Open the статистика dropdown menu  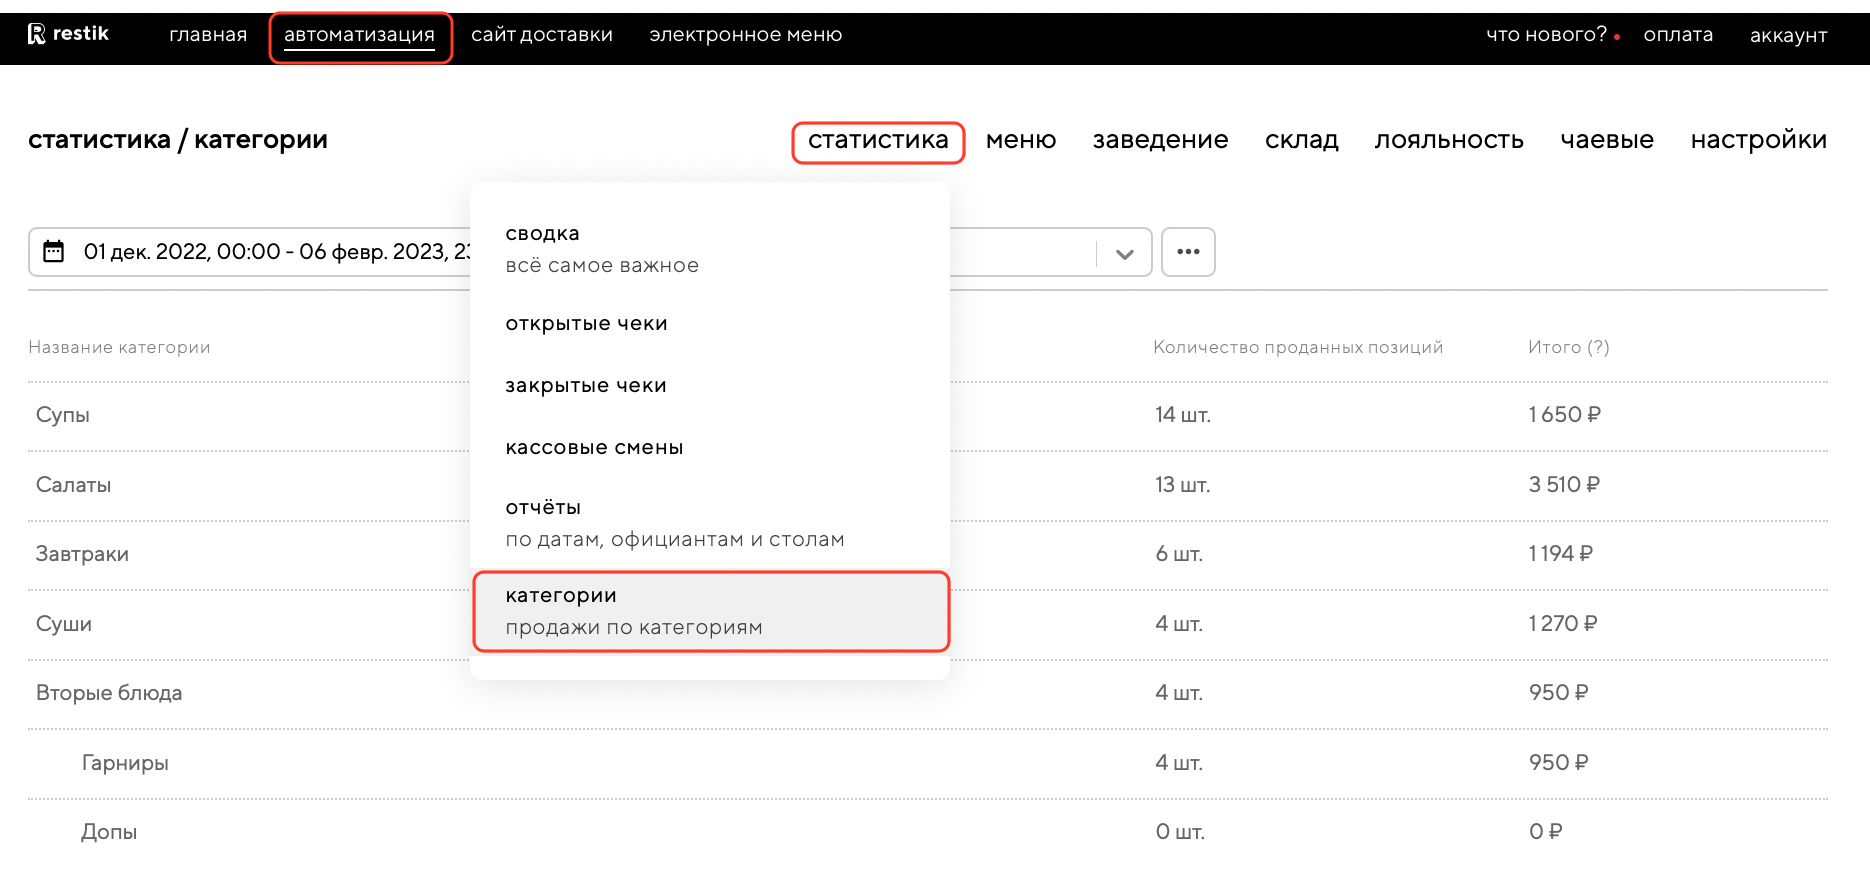[877, 141]
